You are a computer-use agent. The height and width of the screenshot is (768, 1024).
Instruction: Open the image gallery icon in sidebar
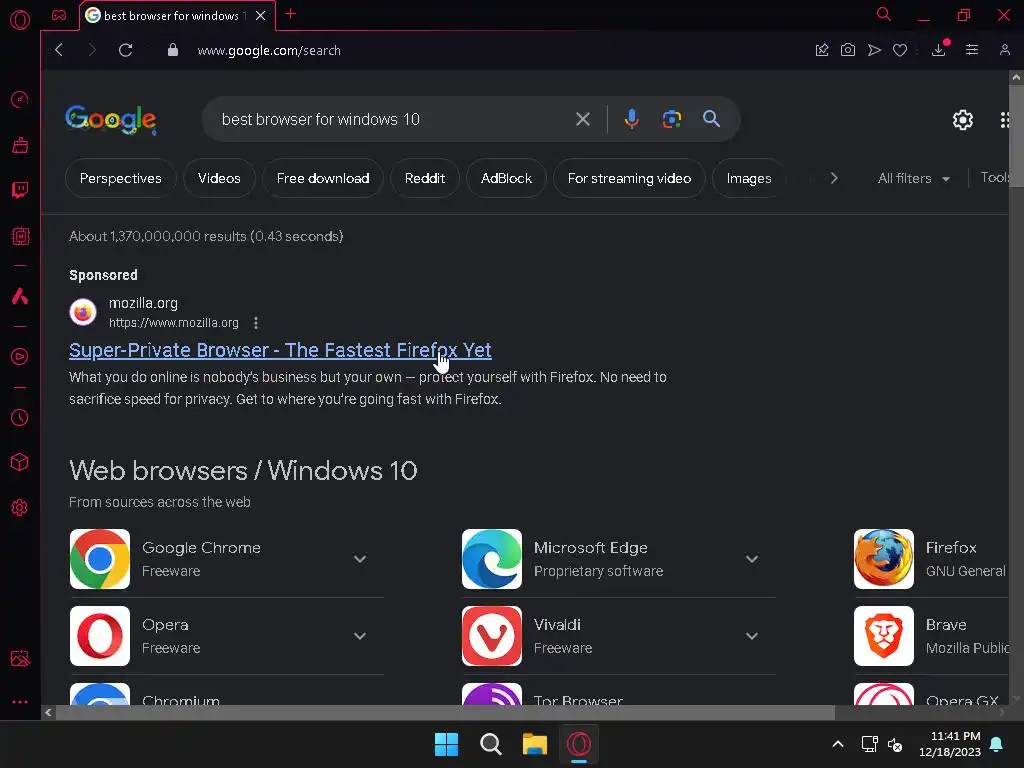20,658
